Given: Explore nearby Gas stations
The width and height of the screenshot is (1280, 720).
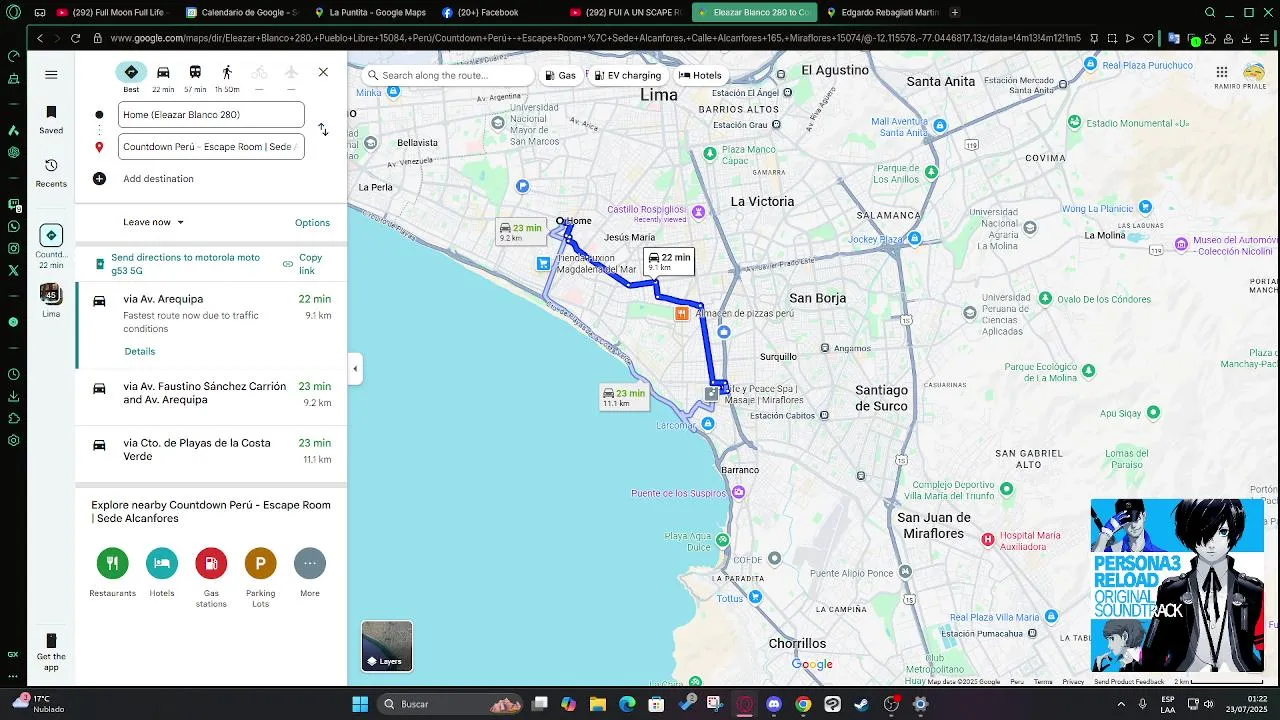Looking at the screenshot, I should point(211,578).
